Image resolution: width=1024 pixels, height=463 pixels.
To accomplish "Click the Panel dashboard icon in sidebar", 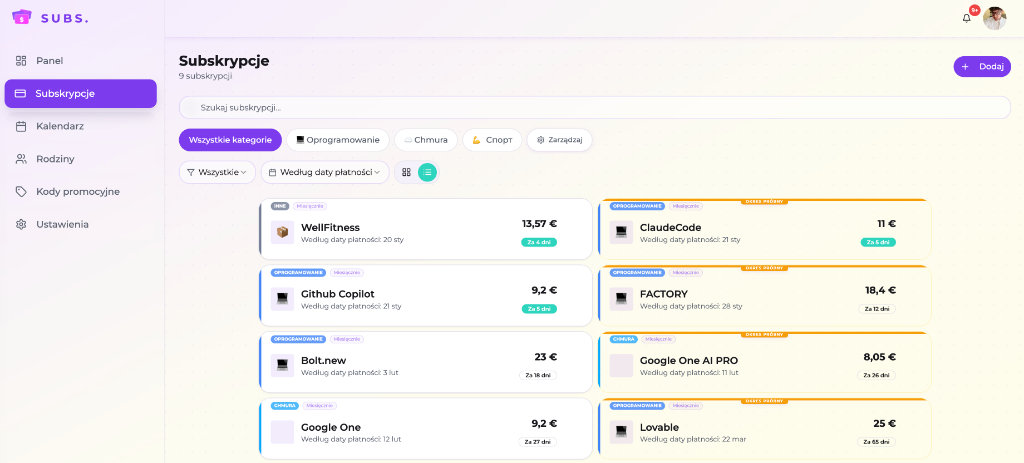I will pos(21,61).
